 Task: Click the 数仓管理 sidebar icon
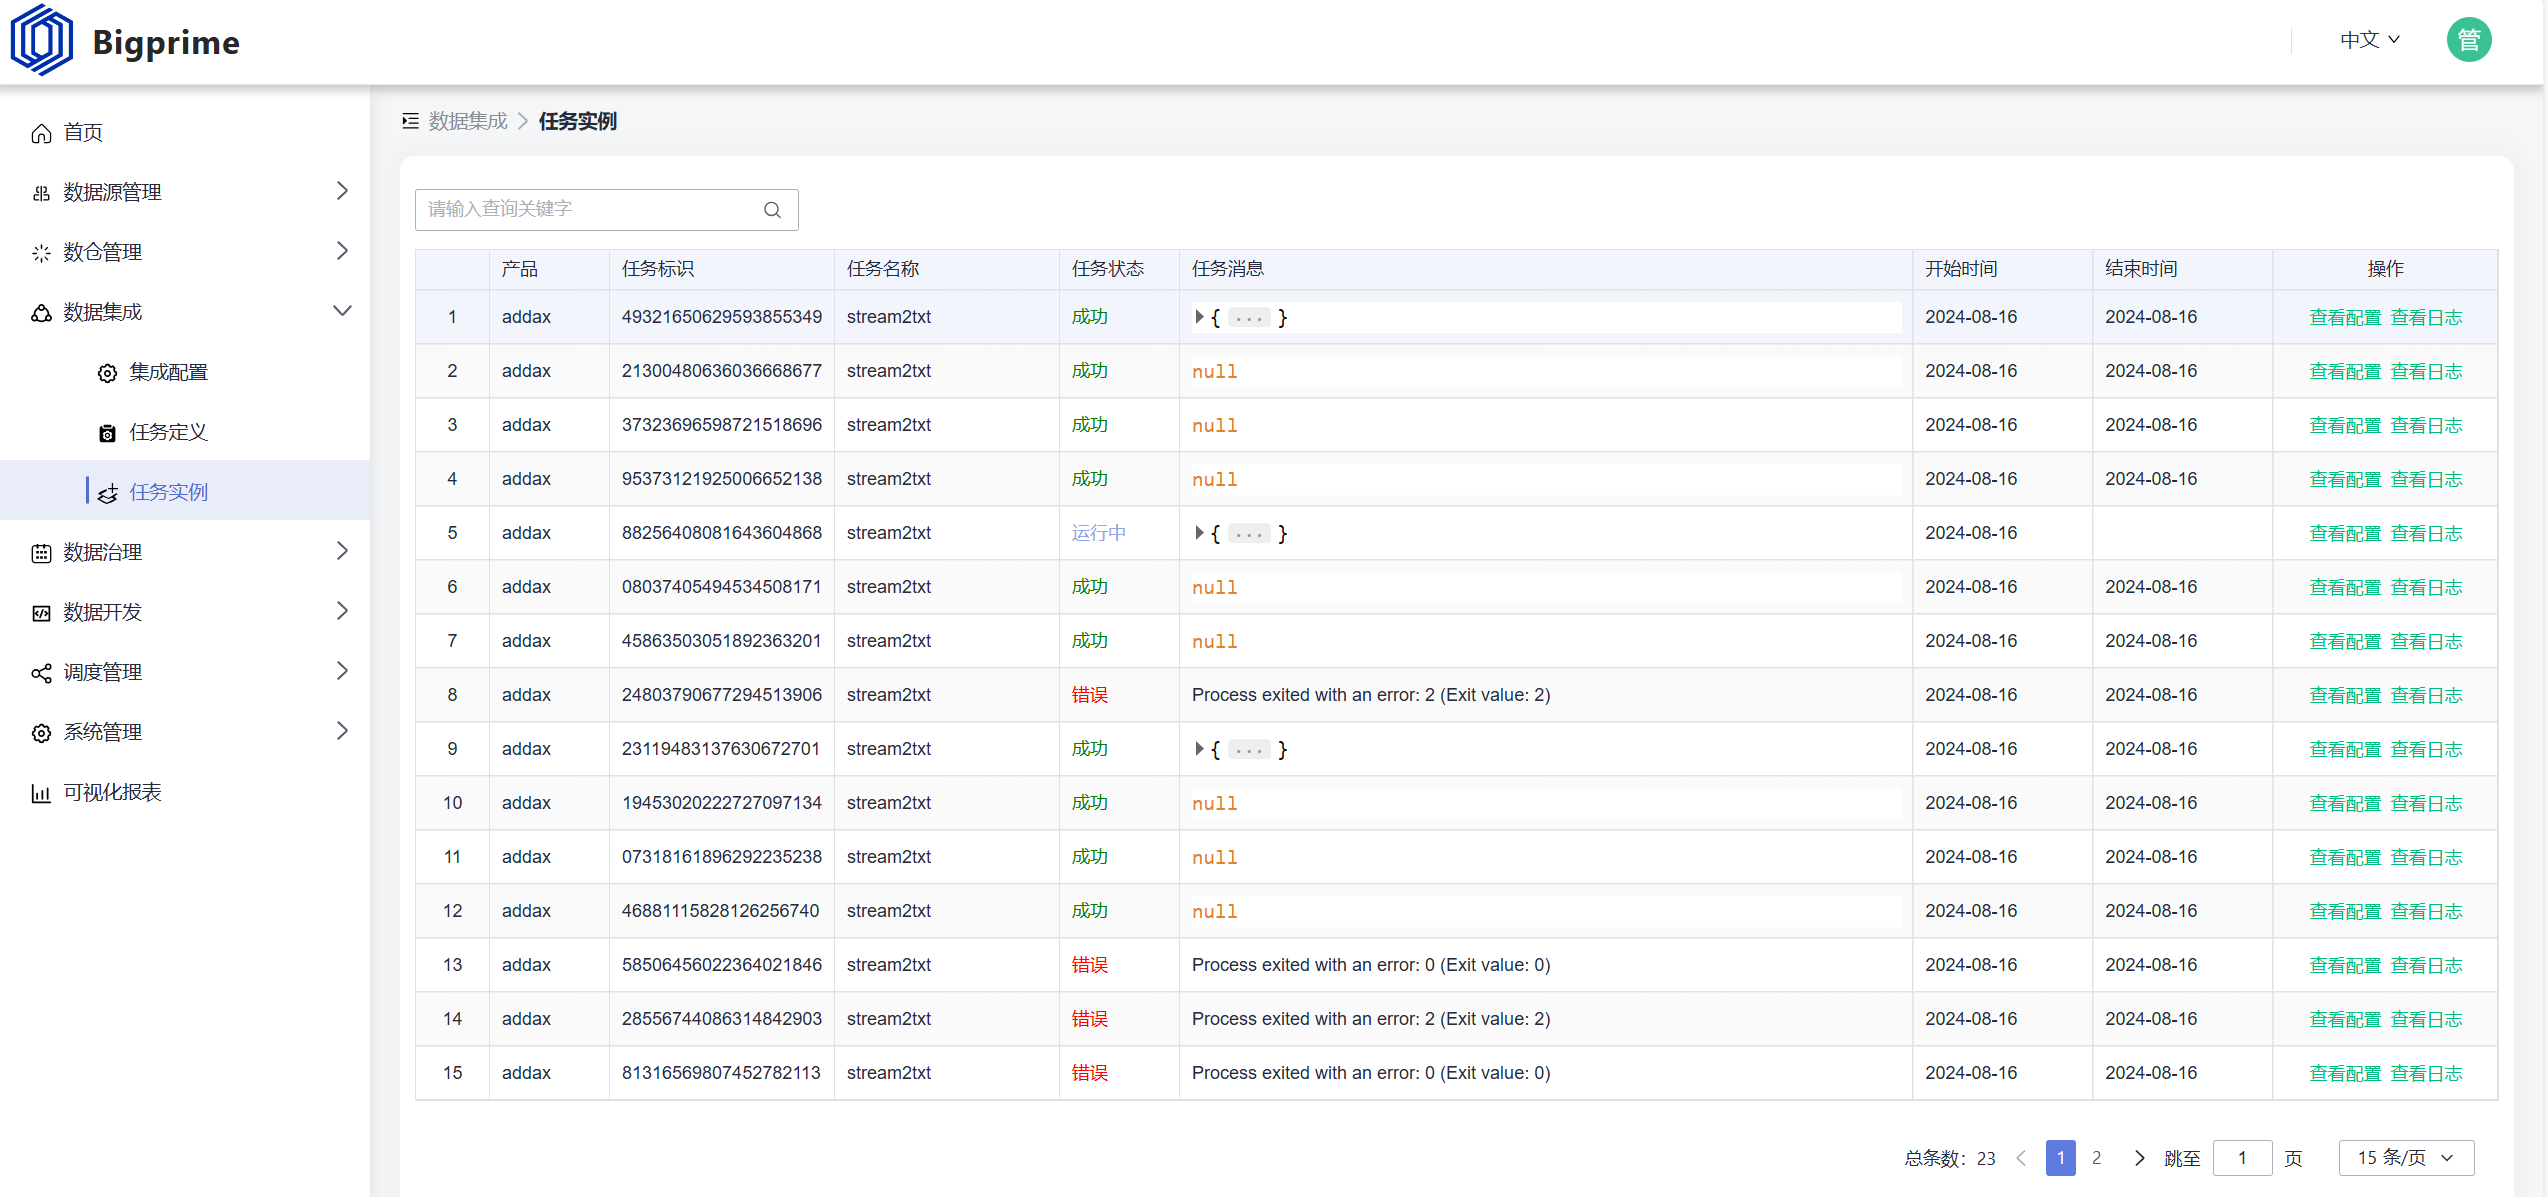point(41,253)
